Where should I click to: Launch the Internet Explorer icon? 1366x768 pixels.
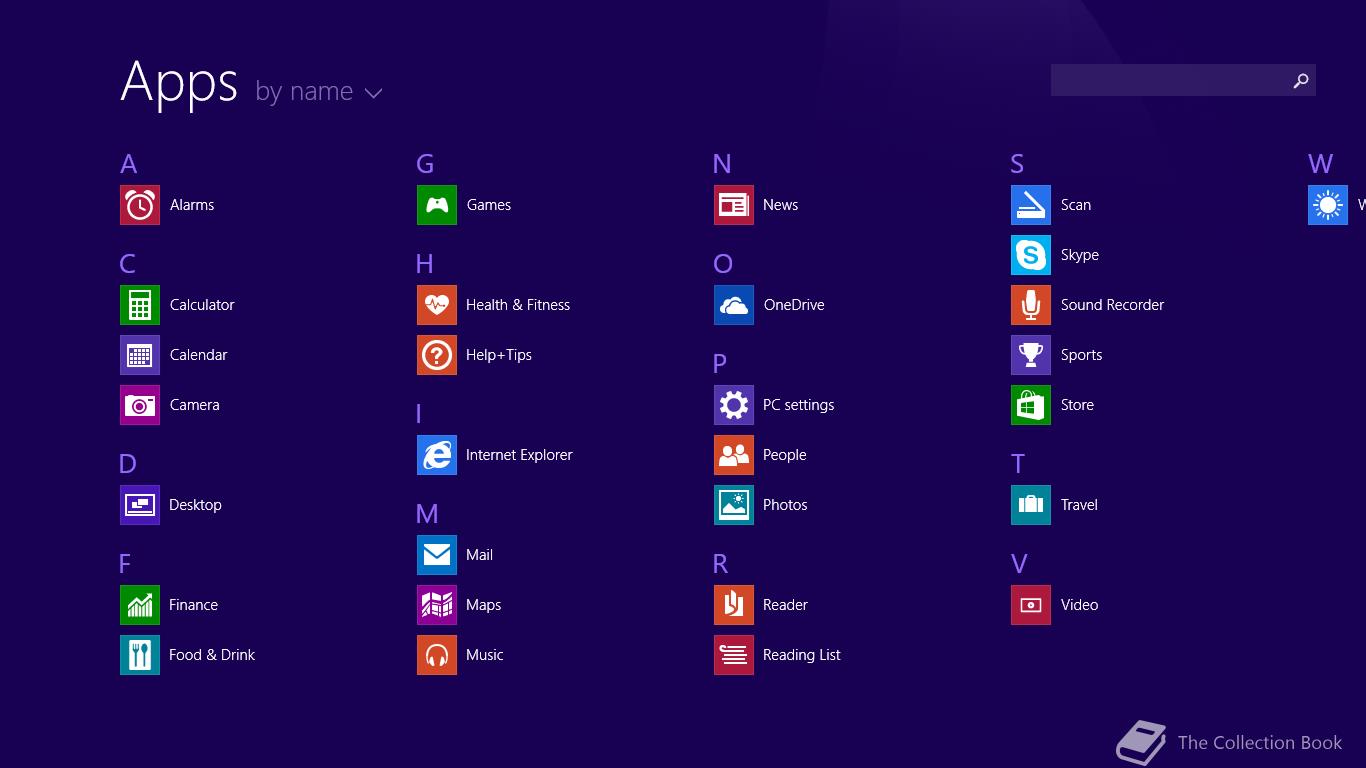point(437,455)
